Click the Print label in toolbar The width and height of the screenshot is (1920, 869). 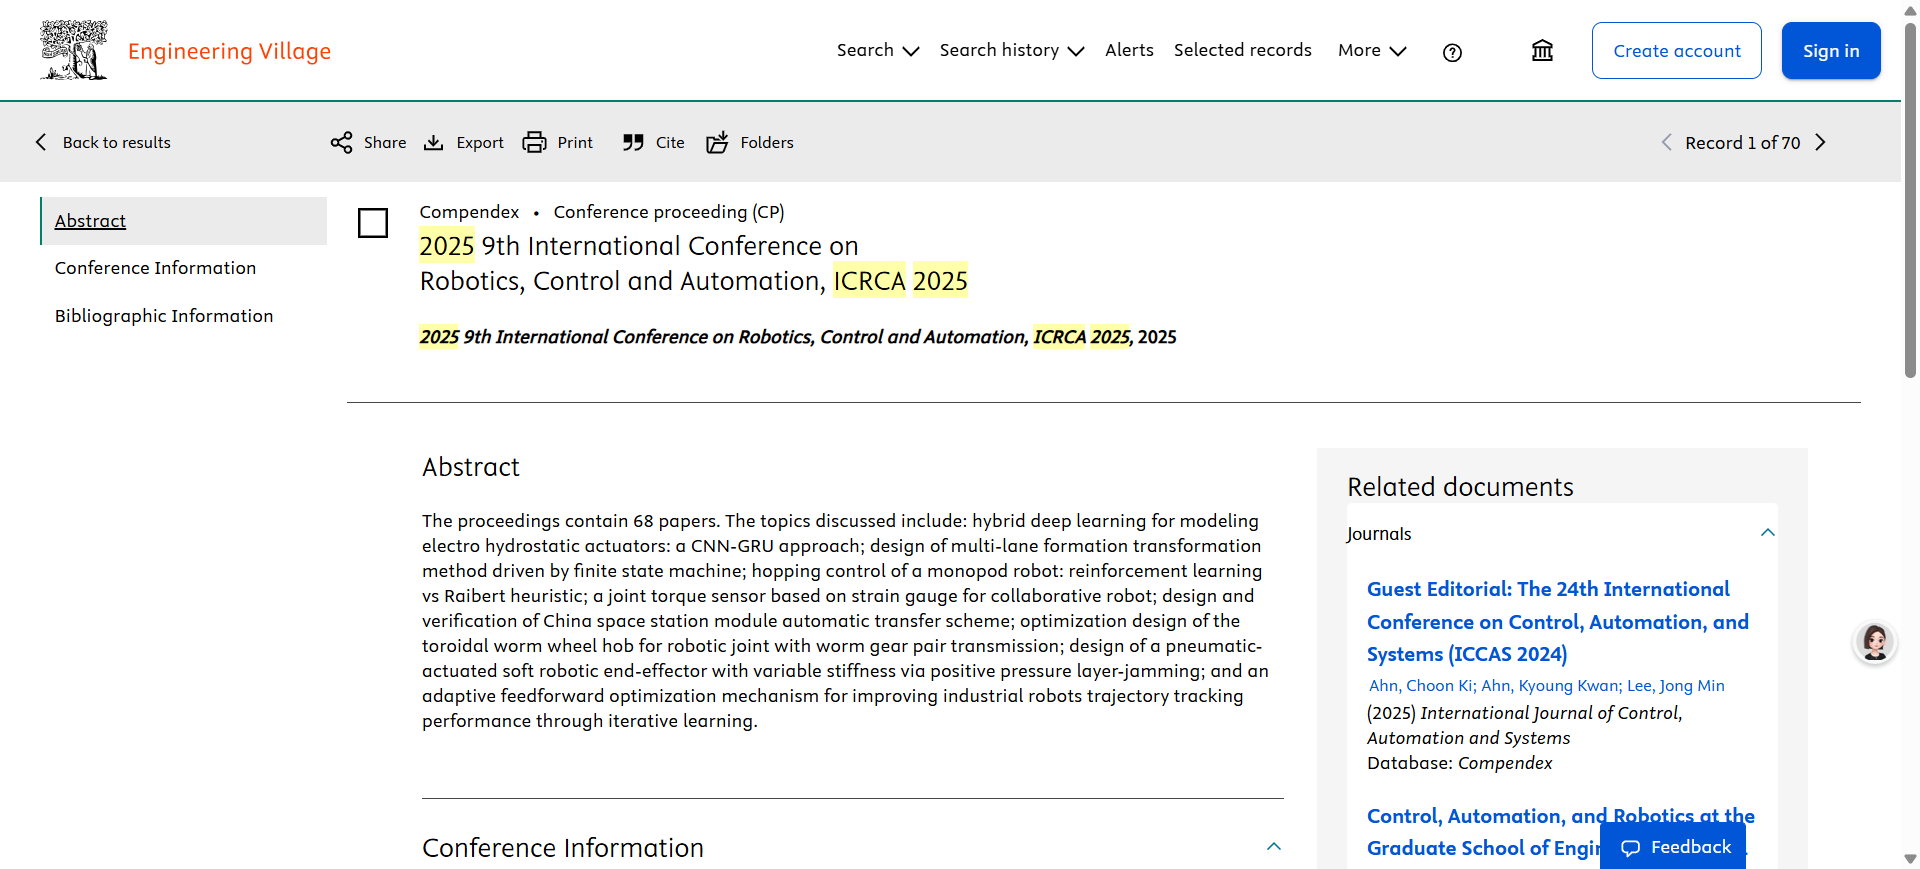[575, 142]
